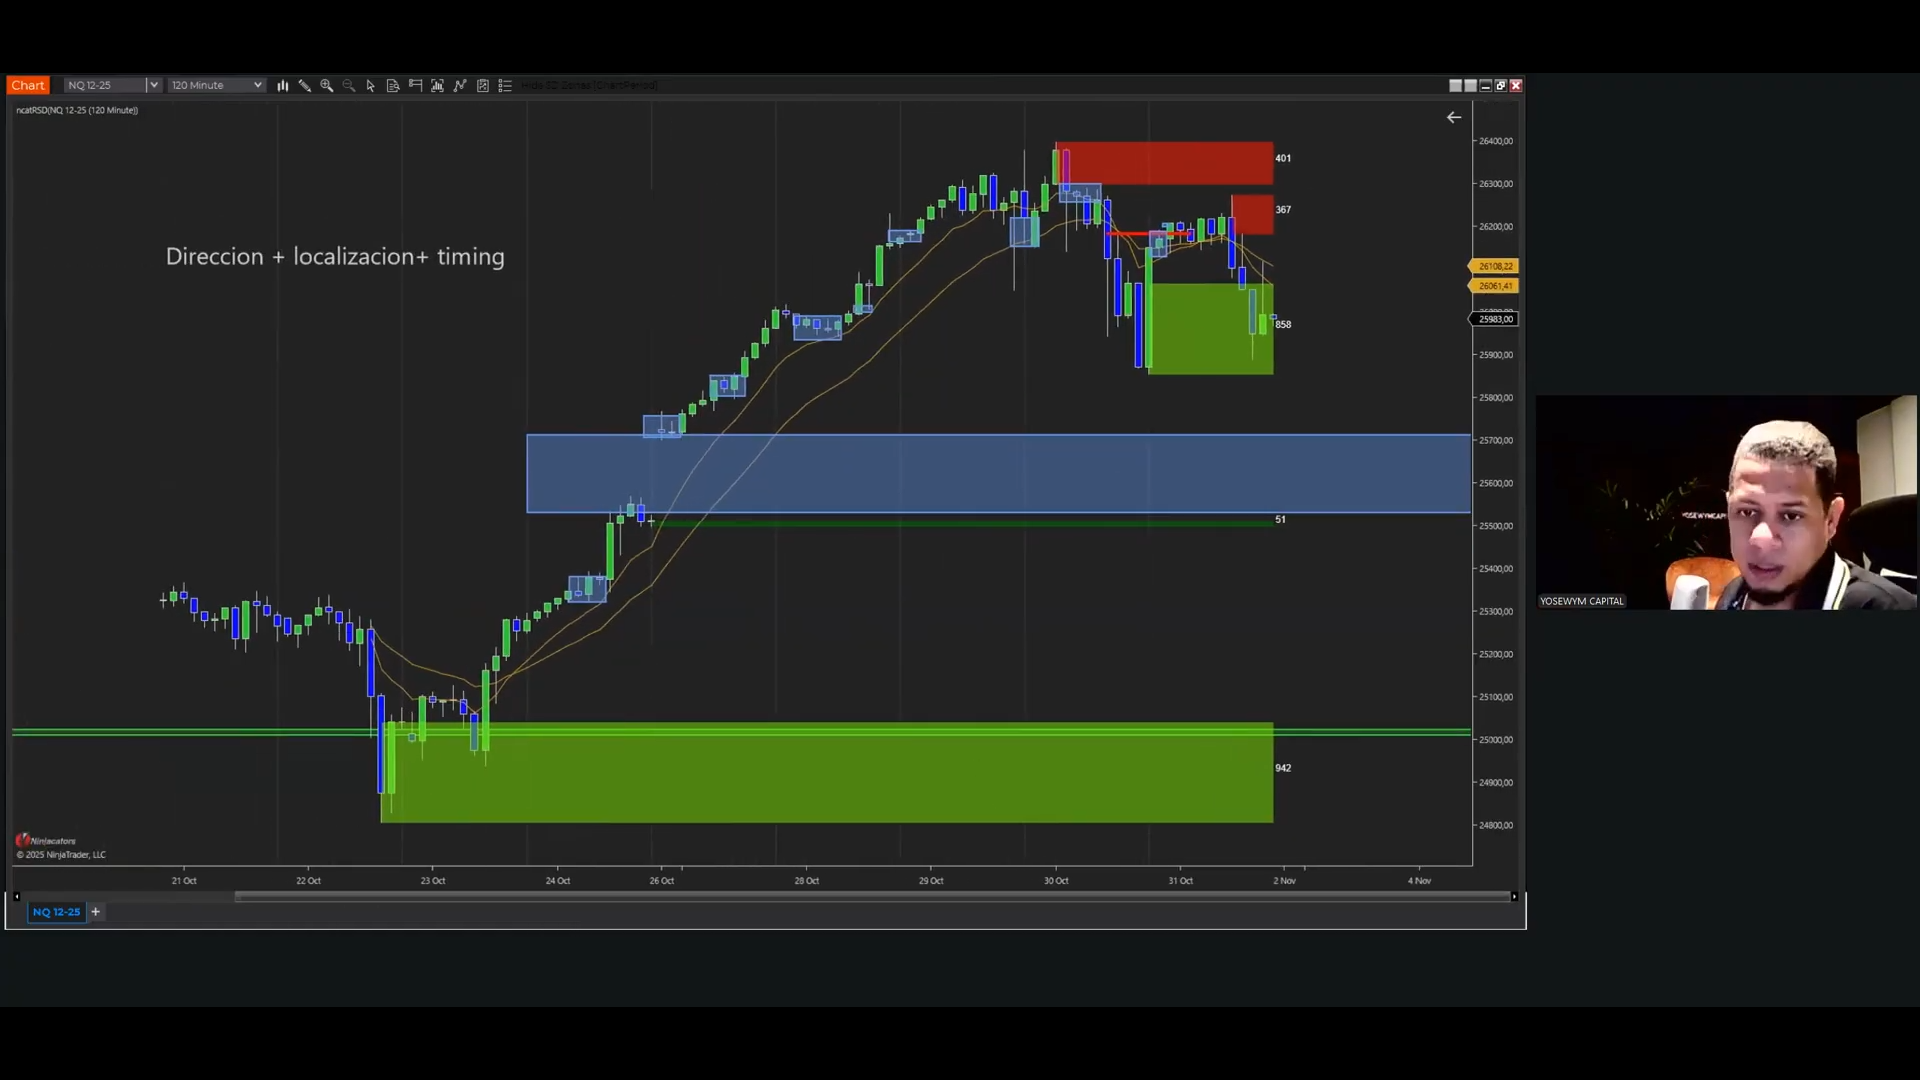Open the indicators icon in toolbar
Screen dimensions: 1920x1080
(437, 86)
